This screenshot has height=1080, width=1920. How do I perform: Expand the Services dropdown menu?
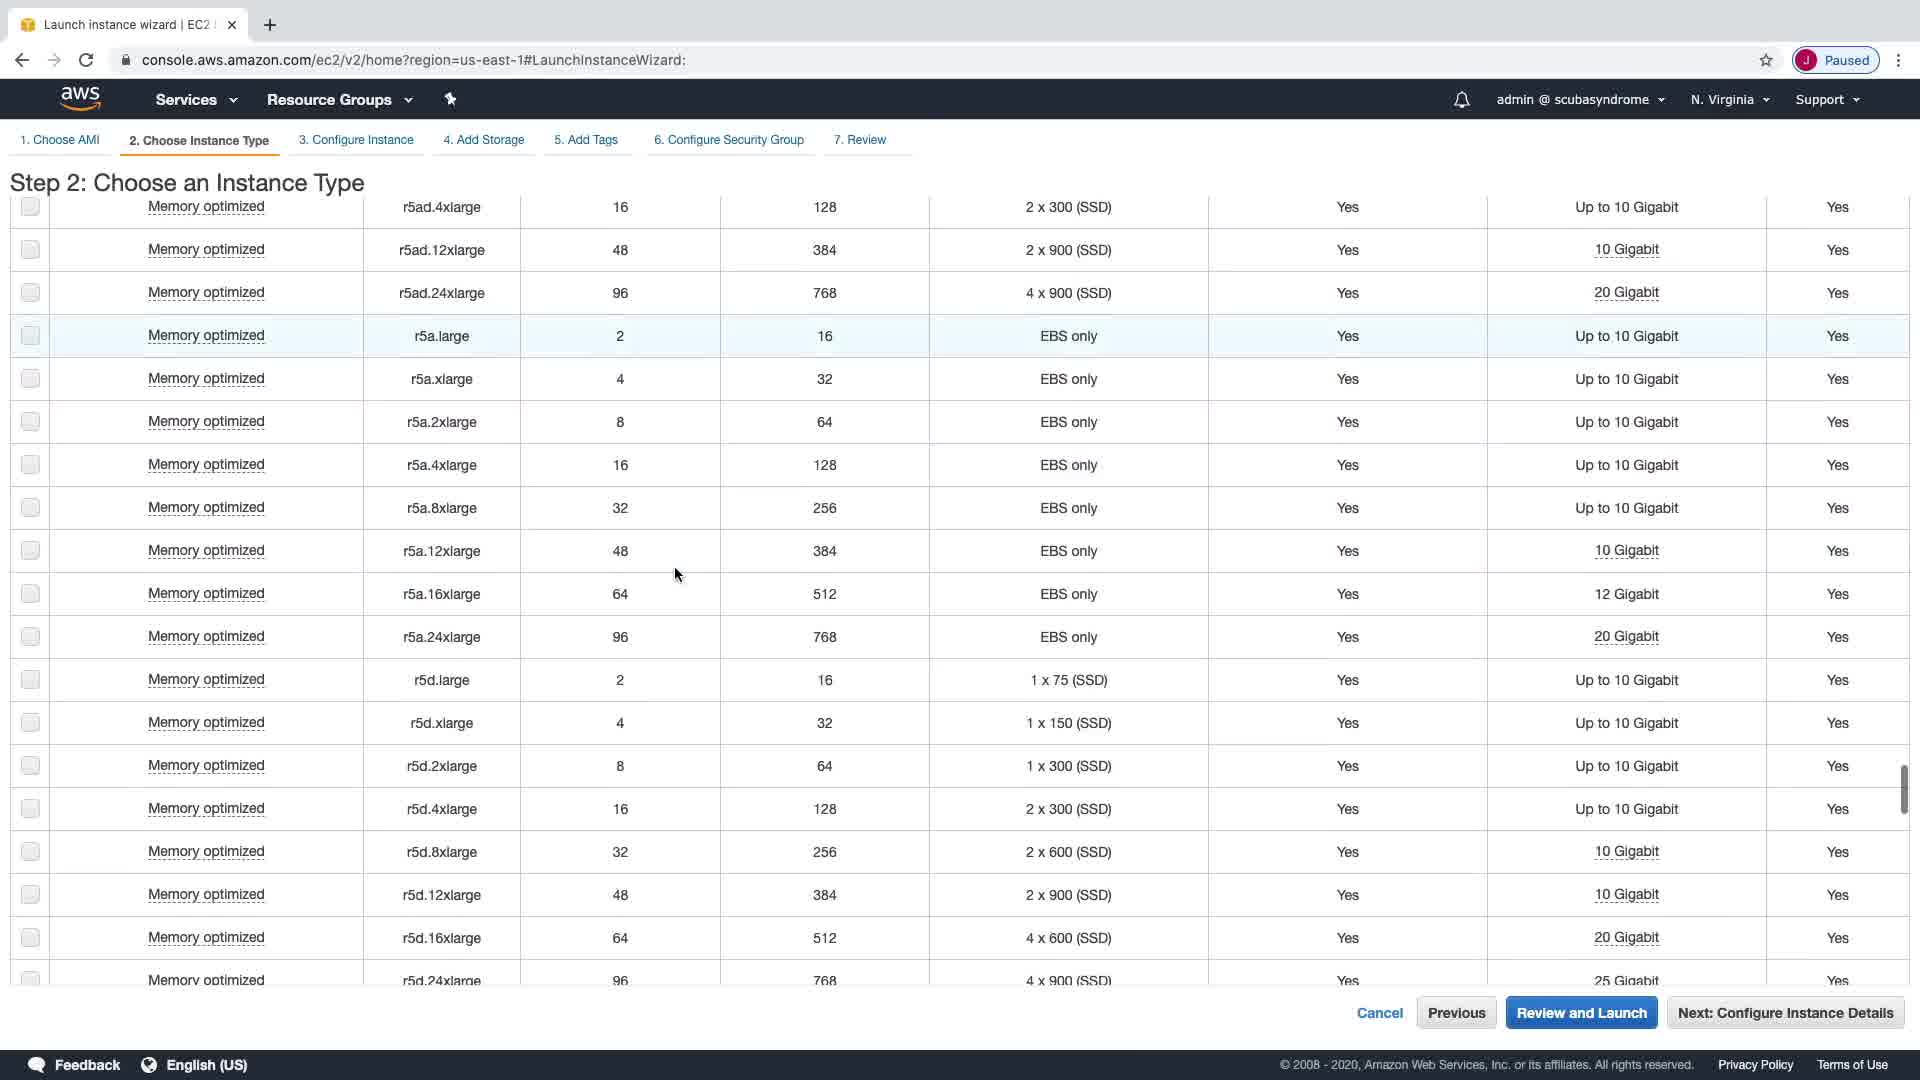(196, 100)
